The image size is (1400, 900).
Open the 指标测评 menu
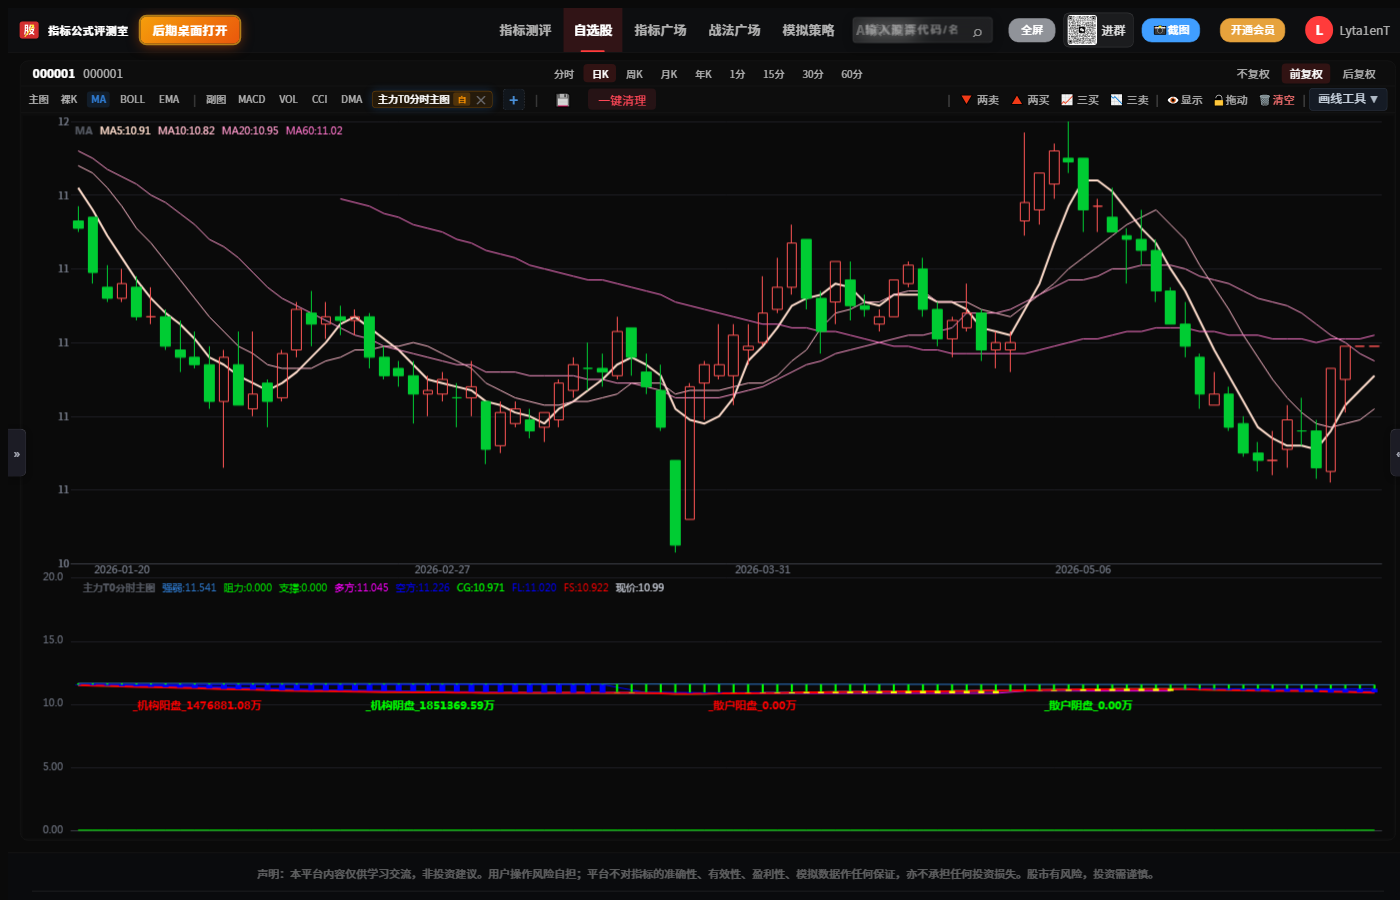coord(525,30)
